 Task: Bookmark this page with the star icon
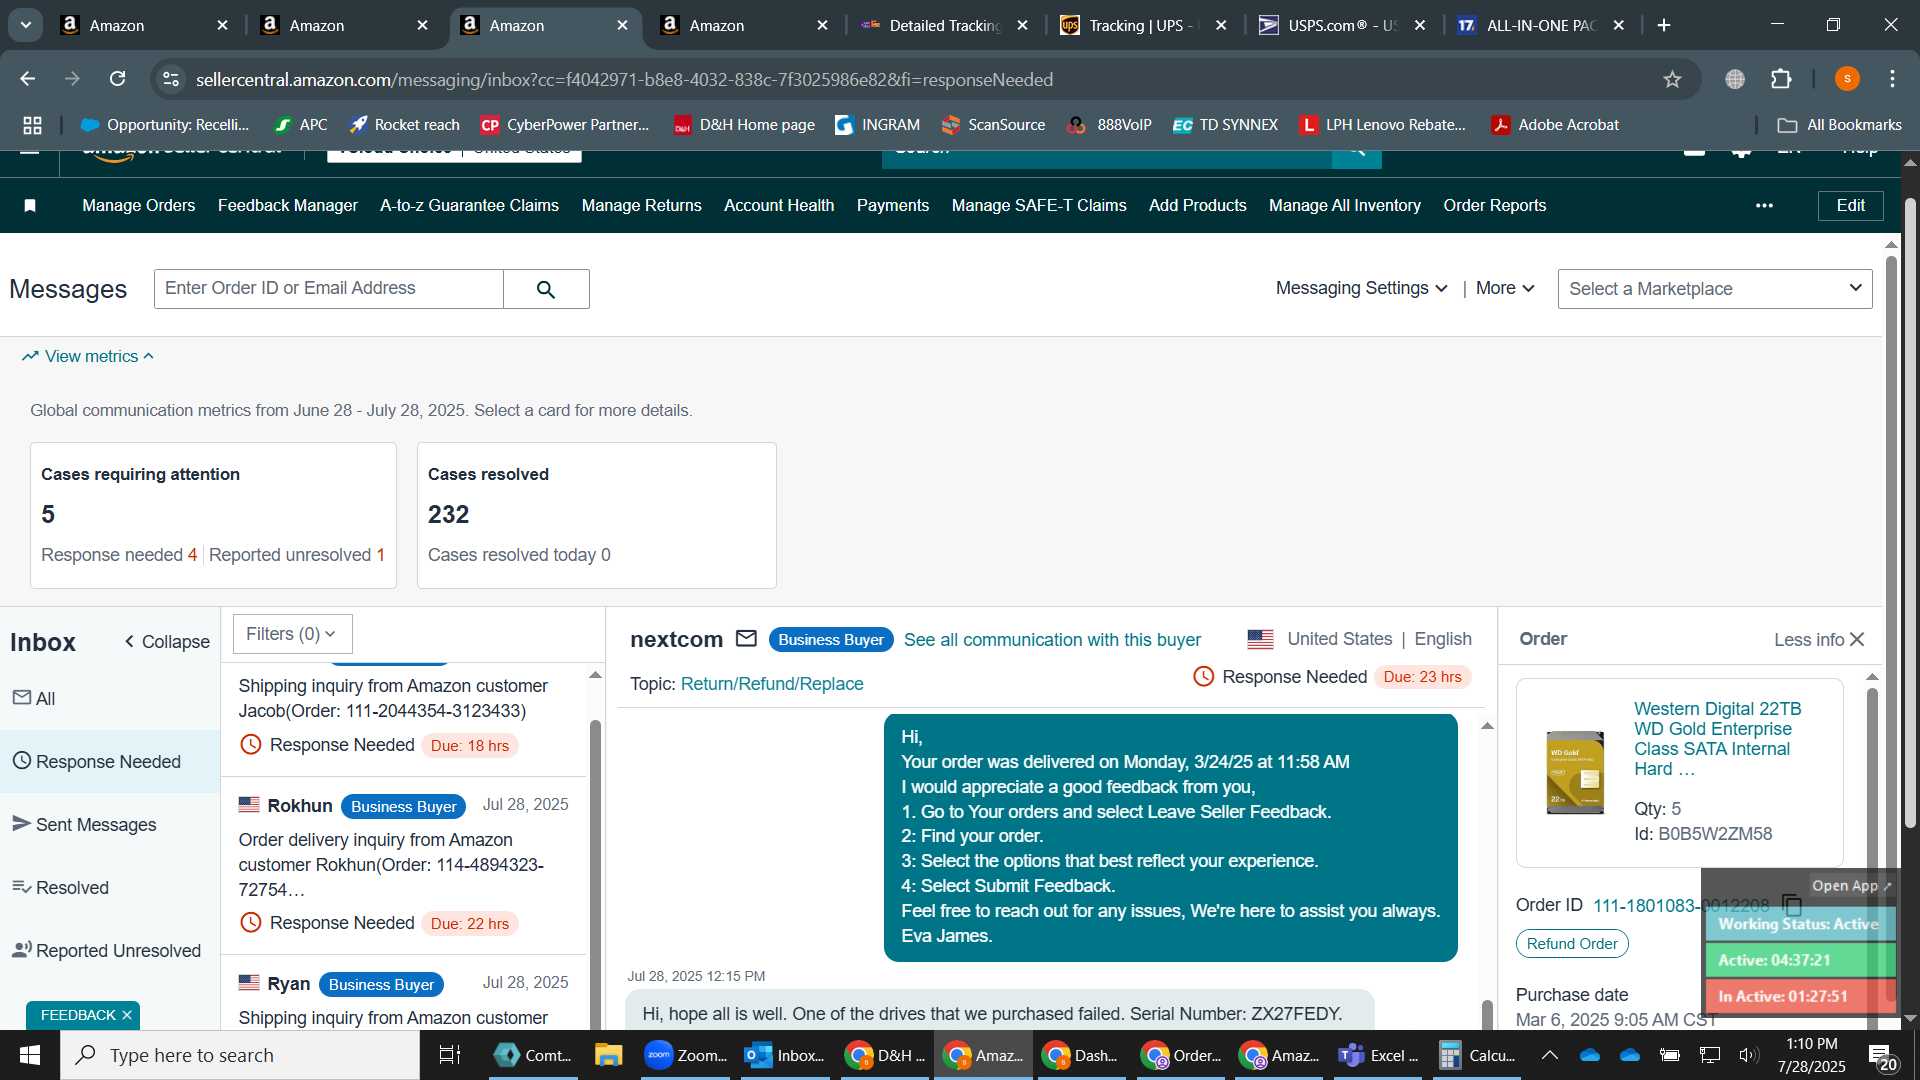pos(1672,79)
